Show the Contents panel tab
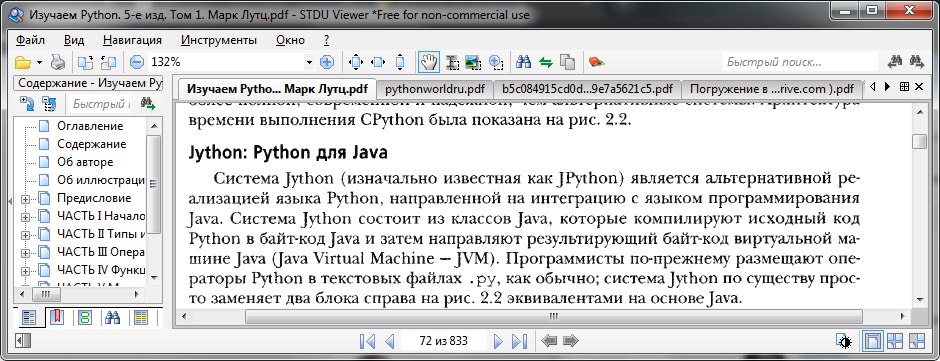 (x=29, y=318)
